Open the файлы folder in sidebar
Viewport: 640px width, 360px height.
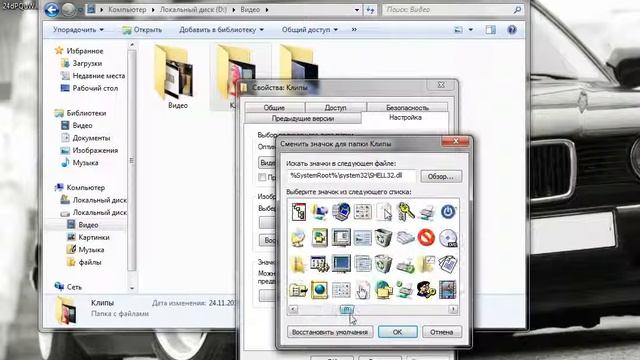[90, 262]
